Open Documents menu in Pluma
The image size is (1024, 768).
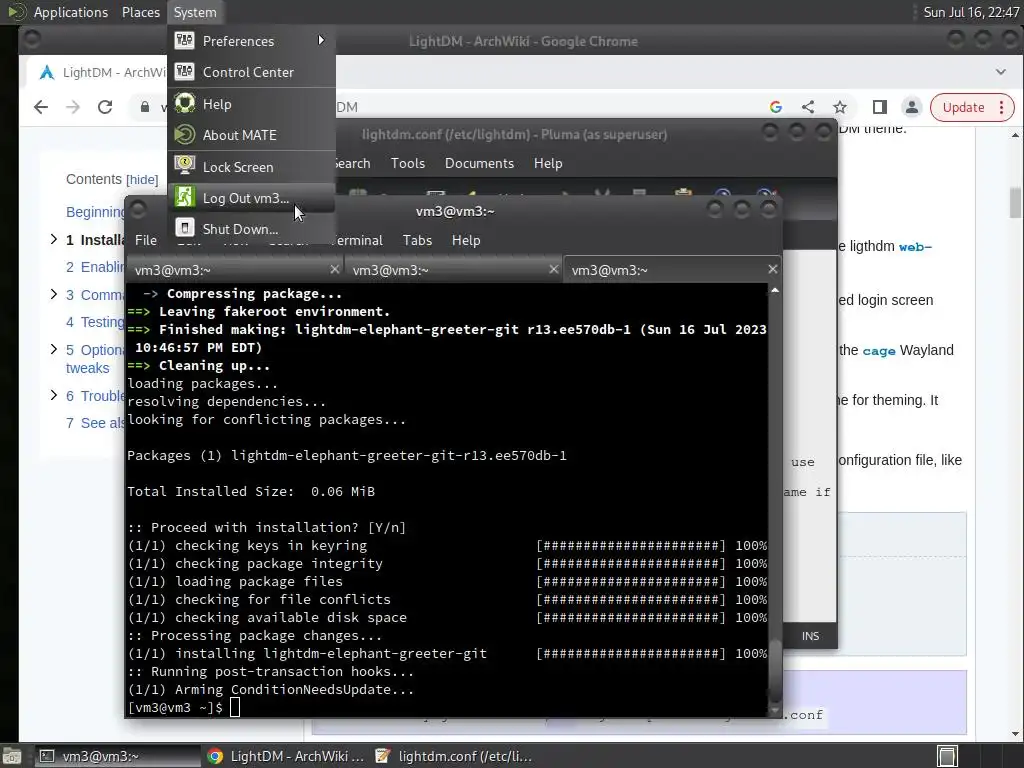[479, 163]
